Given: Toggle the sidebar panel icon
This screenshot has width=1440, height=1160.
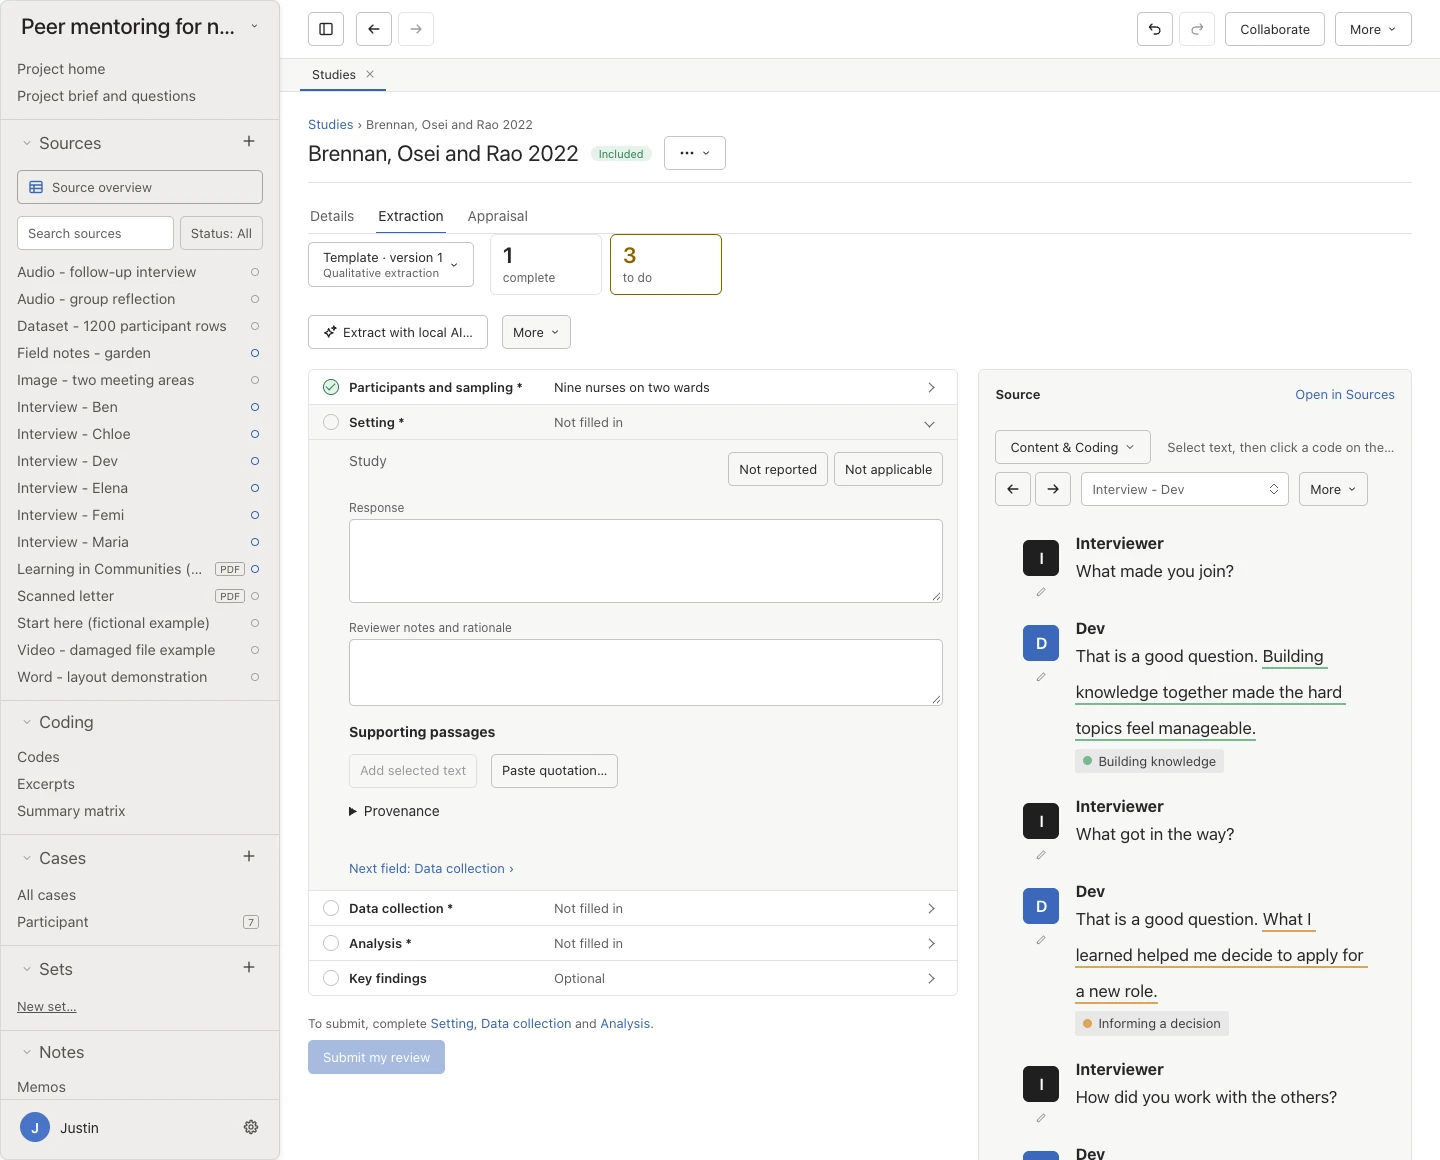Looking at the screenshot, I should [x=326, y=29].
